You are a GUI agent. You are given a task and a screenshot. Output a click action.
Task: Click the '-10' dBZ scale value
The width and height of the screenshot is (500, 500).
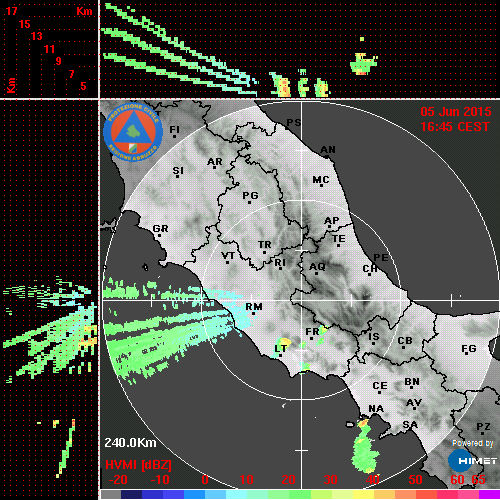point(160,480)
